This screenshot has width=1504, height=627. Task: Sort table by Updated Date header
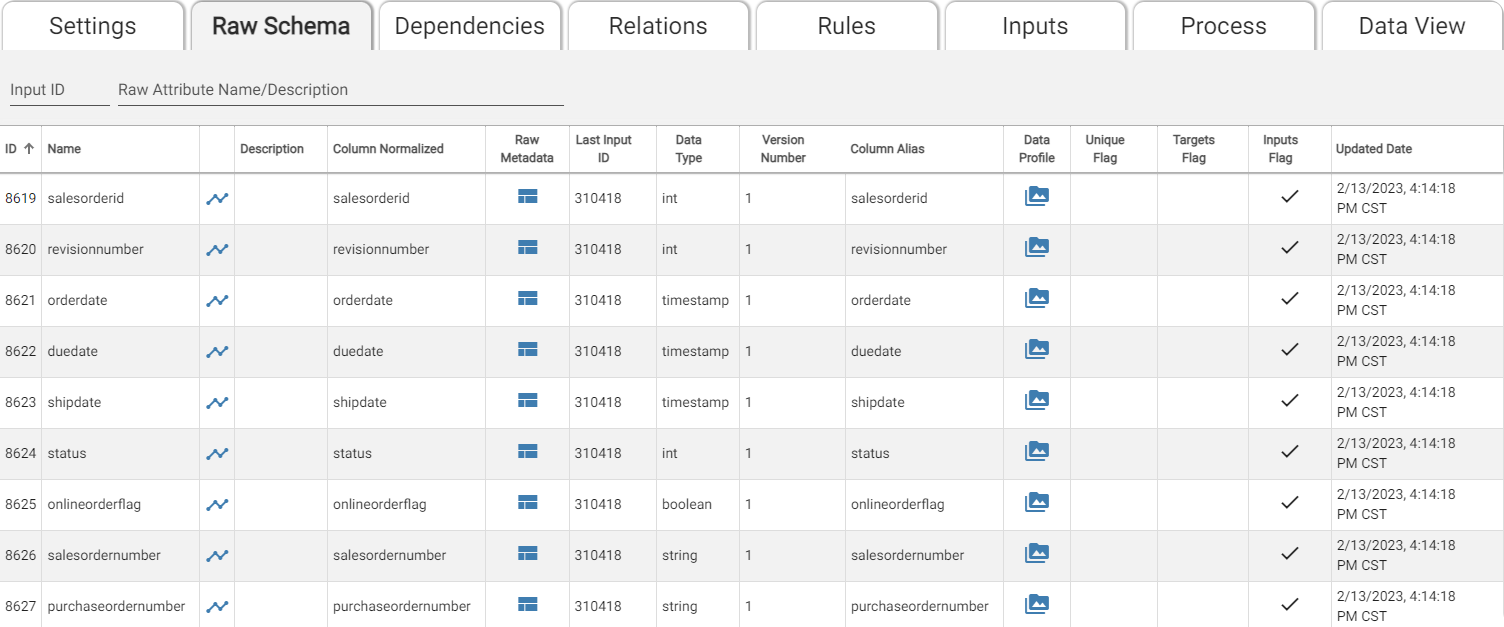pos(1373,149)
